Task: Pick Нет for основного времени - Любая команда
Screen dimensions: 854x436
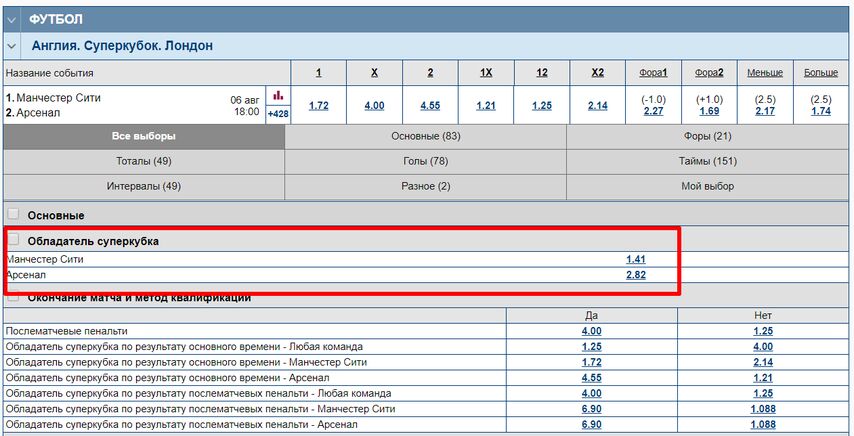Action: point(763,347)
